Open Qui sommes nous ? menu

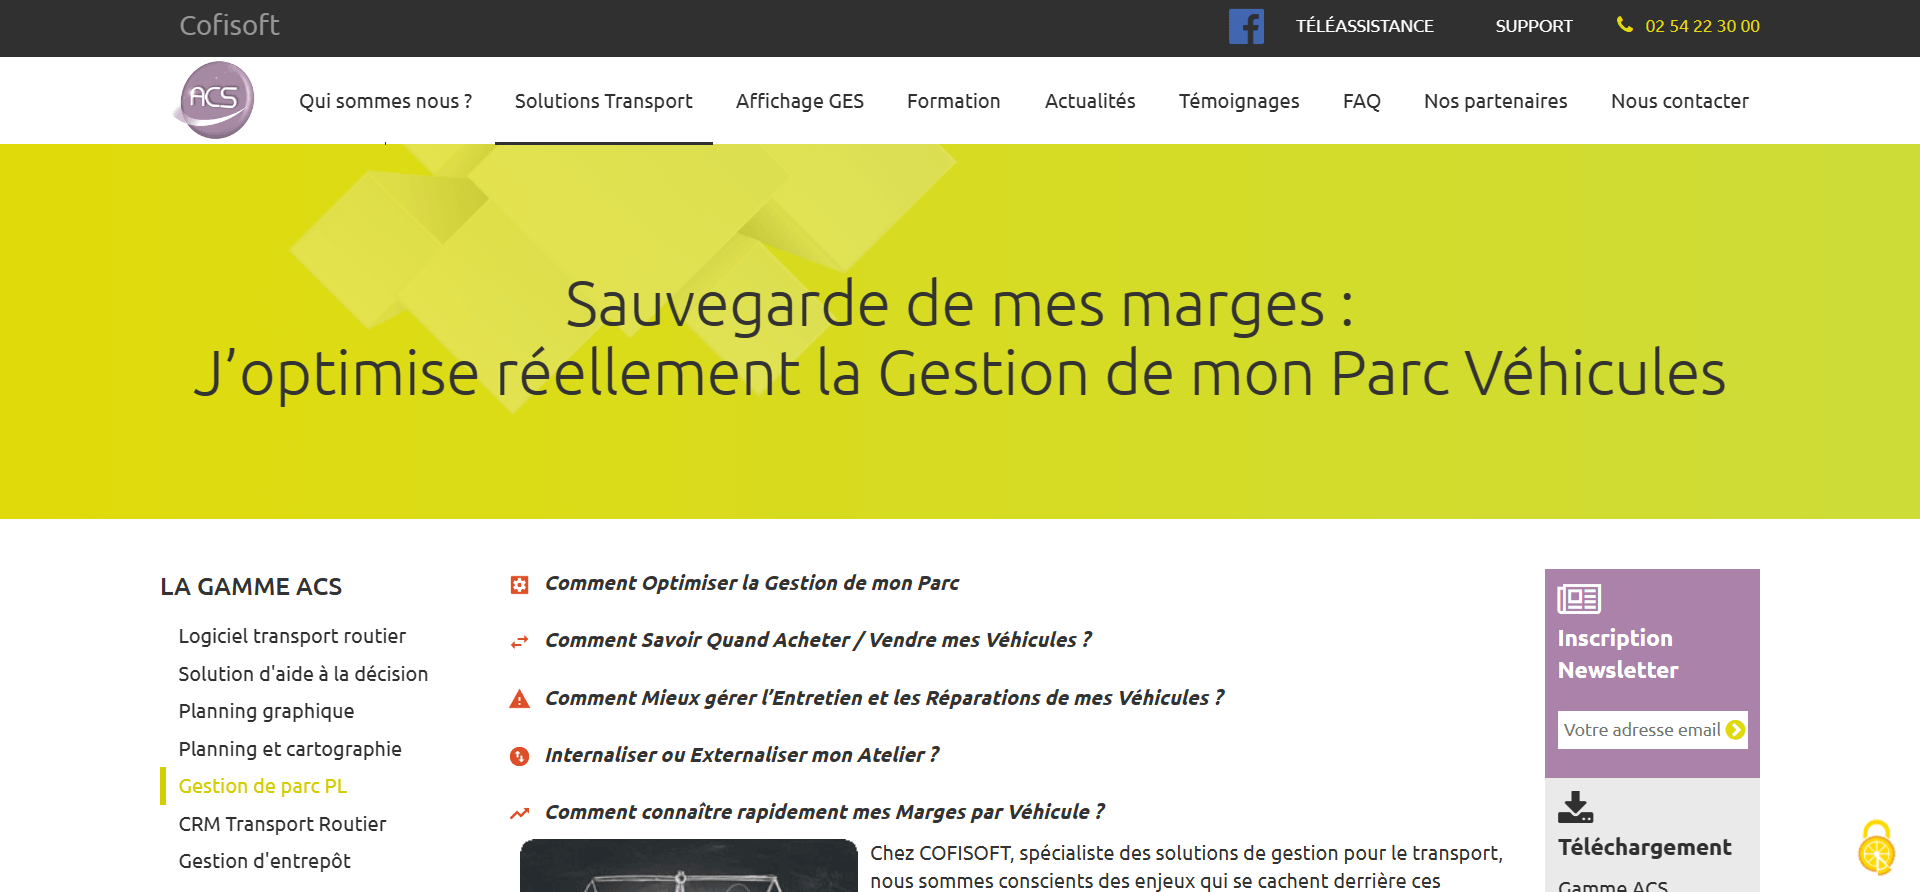click(x=385, y=101)
